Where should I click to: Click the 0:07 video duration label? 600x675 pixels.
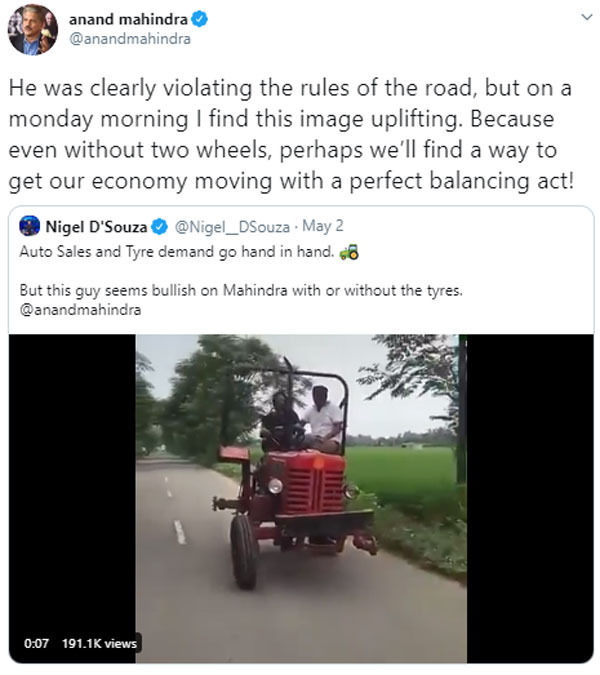coord(36,644)
